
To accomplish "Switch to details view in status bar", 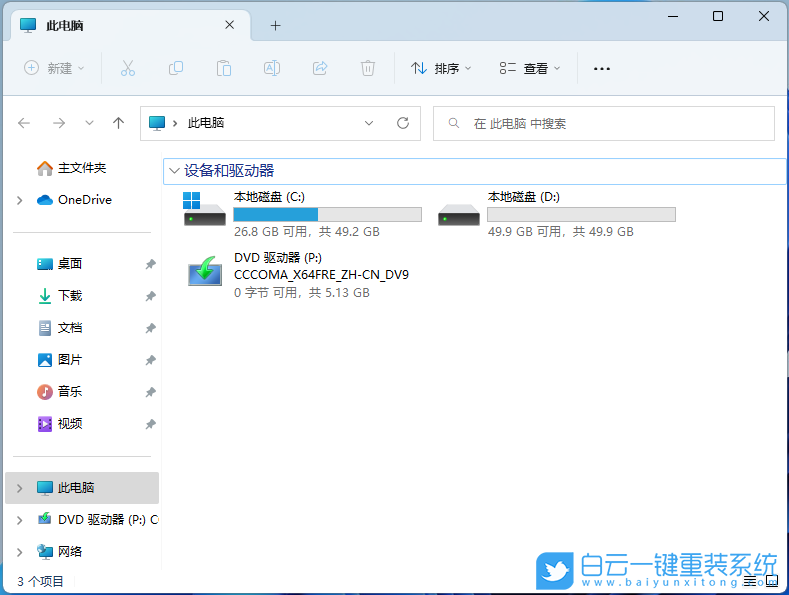I will (750, 581).
